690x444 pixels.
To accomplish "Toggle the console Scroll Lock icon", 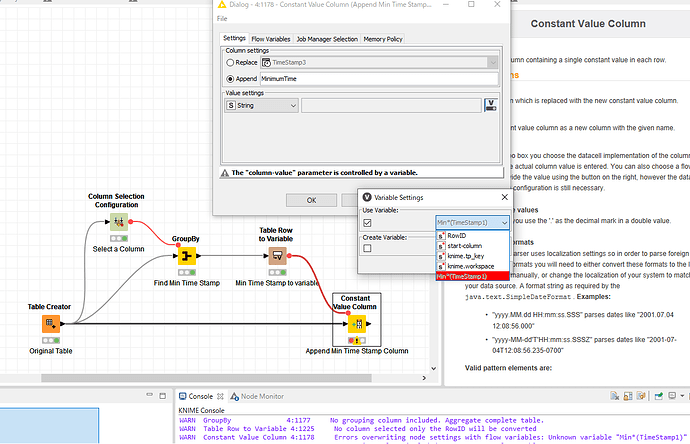I will 628,396.
